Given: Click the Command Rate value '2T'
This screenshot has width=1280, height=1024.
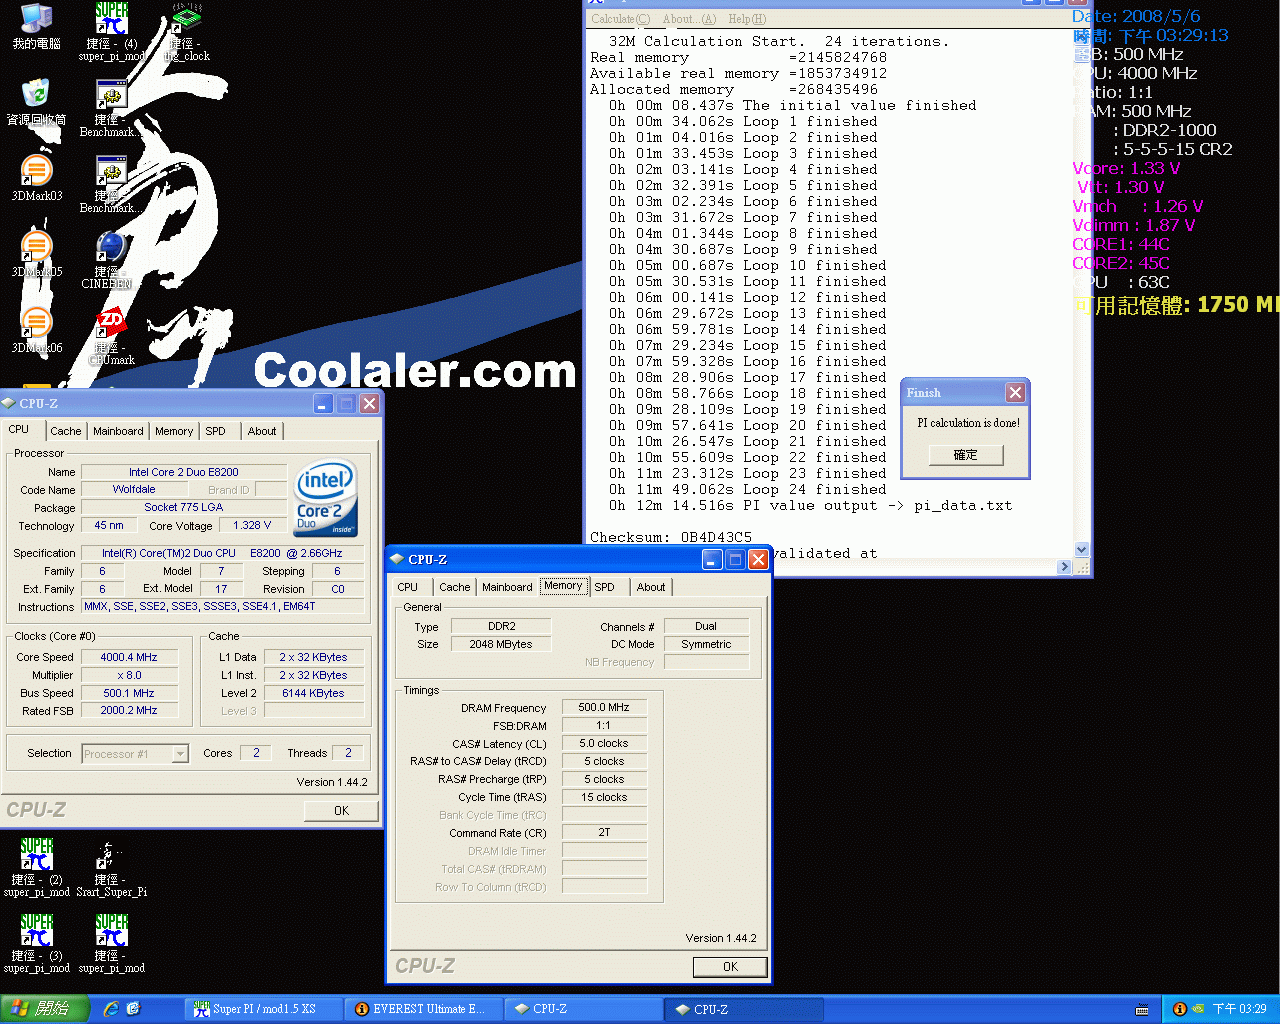Looking at the screenshot, I should [604, 832].
